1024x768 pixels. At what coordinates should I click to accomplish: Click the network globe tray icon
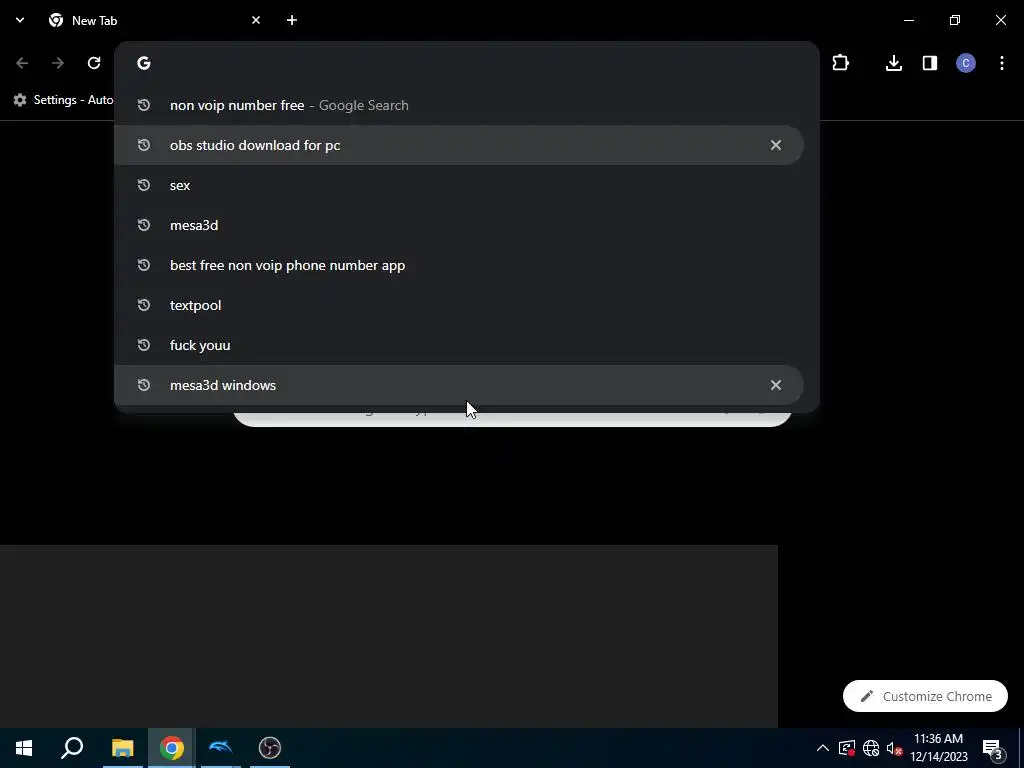871,748
